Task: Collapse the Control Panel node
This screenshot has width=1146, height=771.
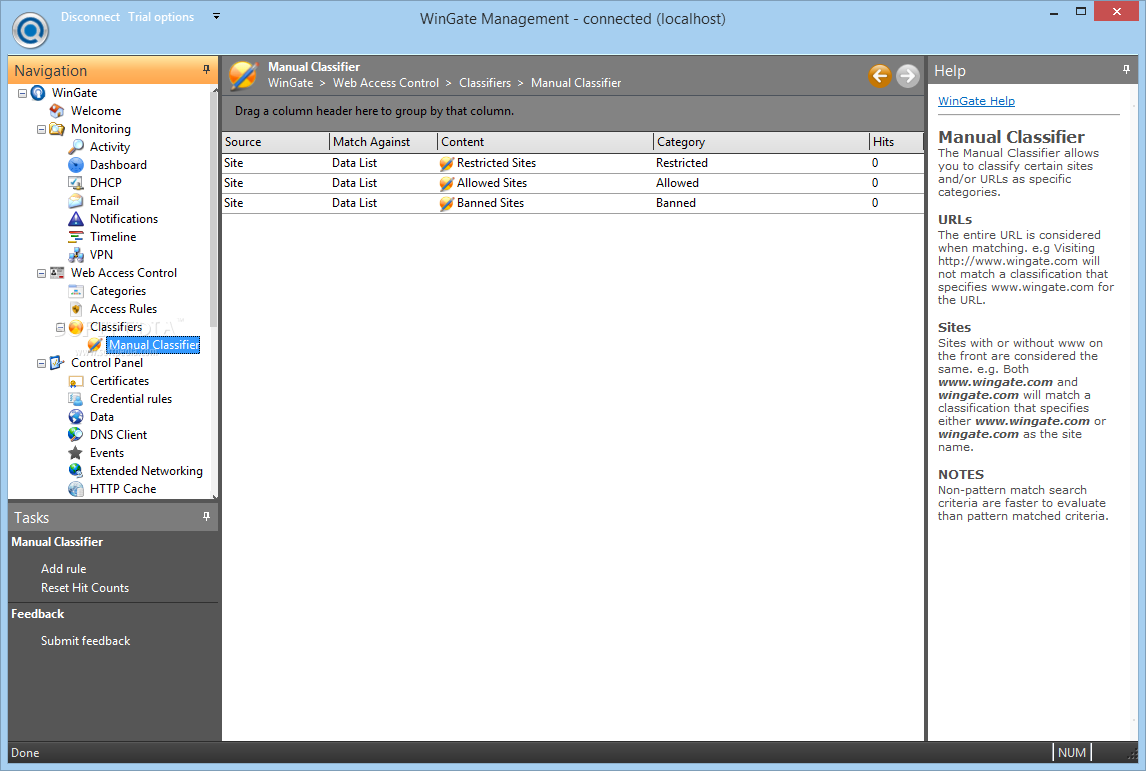Action: click(x=42, y=363)
